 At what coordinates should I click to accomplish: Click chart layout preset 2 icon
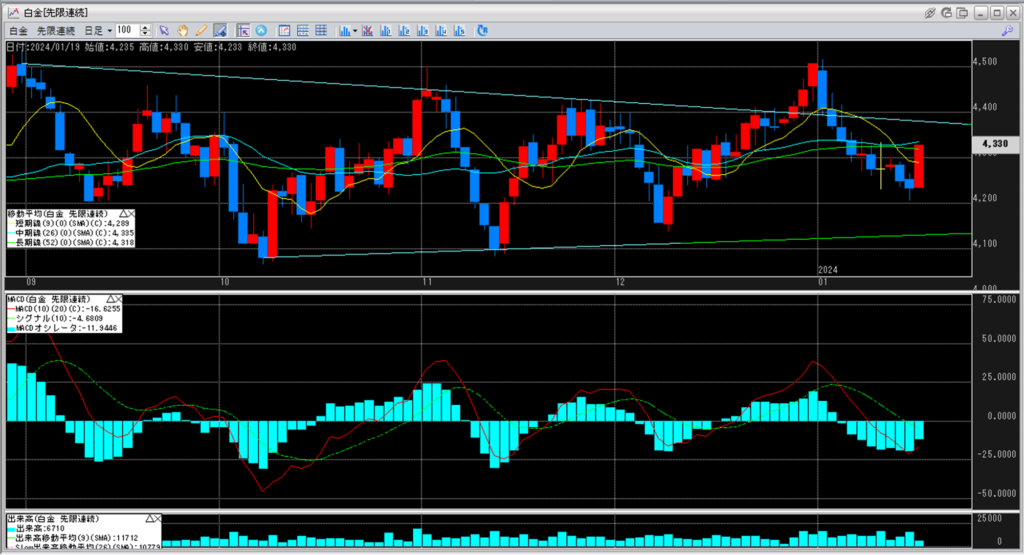[404, 31]
